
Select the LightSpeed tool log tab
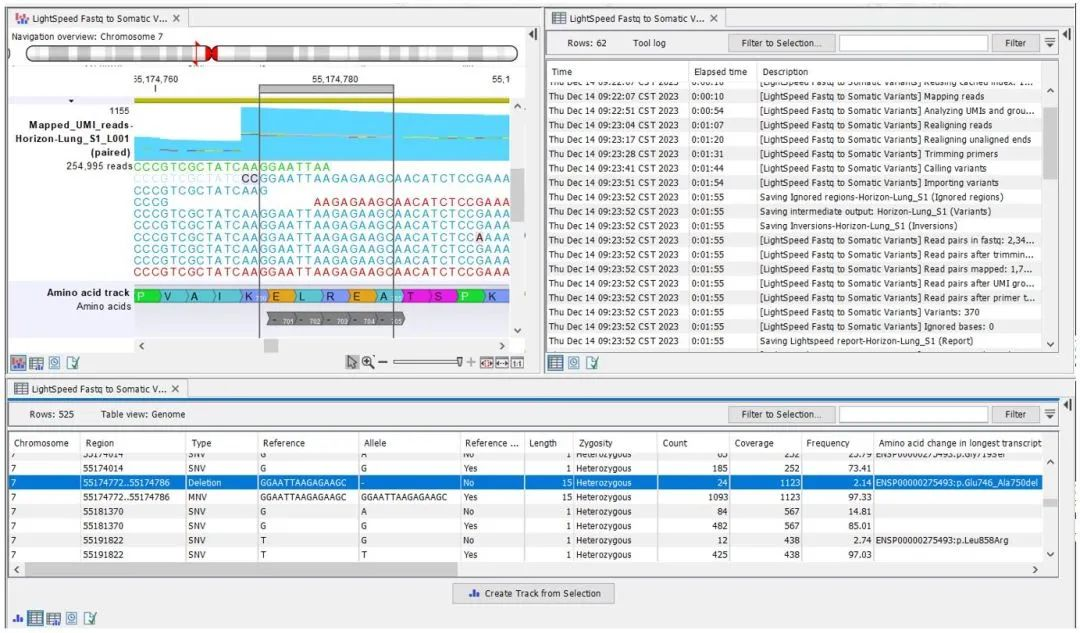(x=635, y=19)
